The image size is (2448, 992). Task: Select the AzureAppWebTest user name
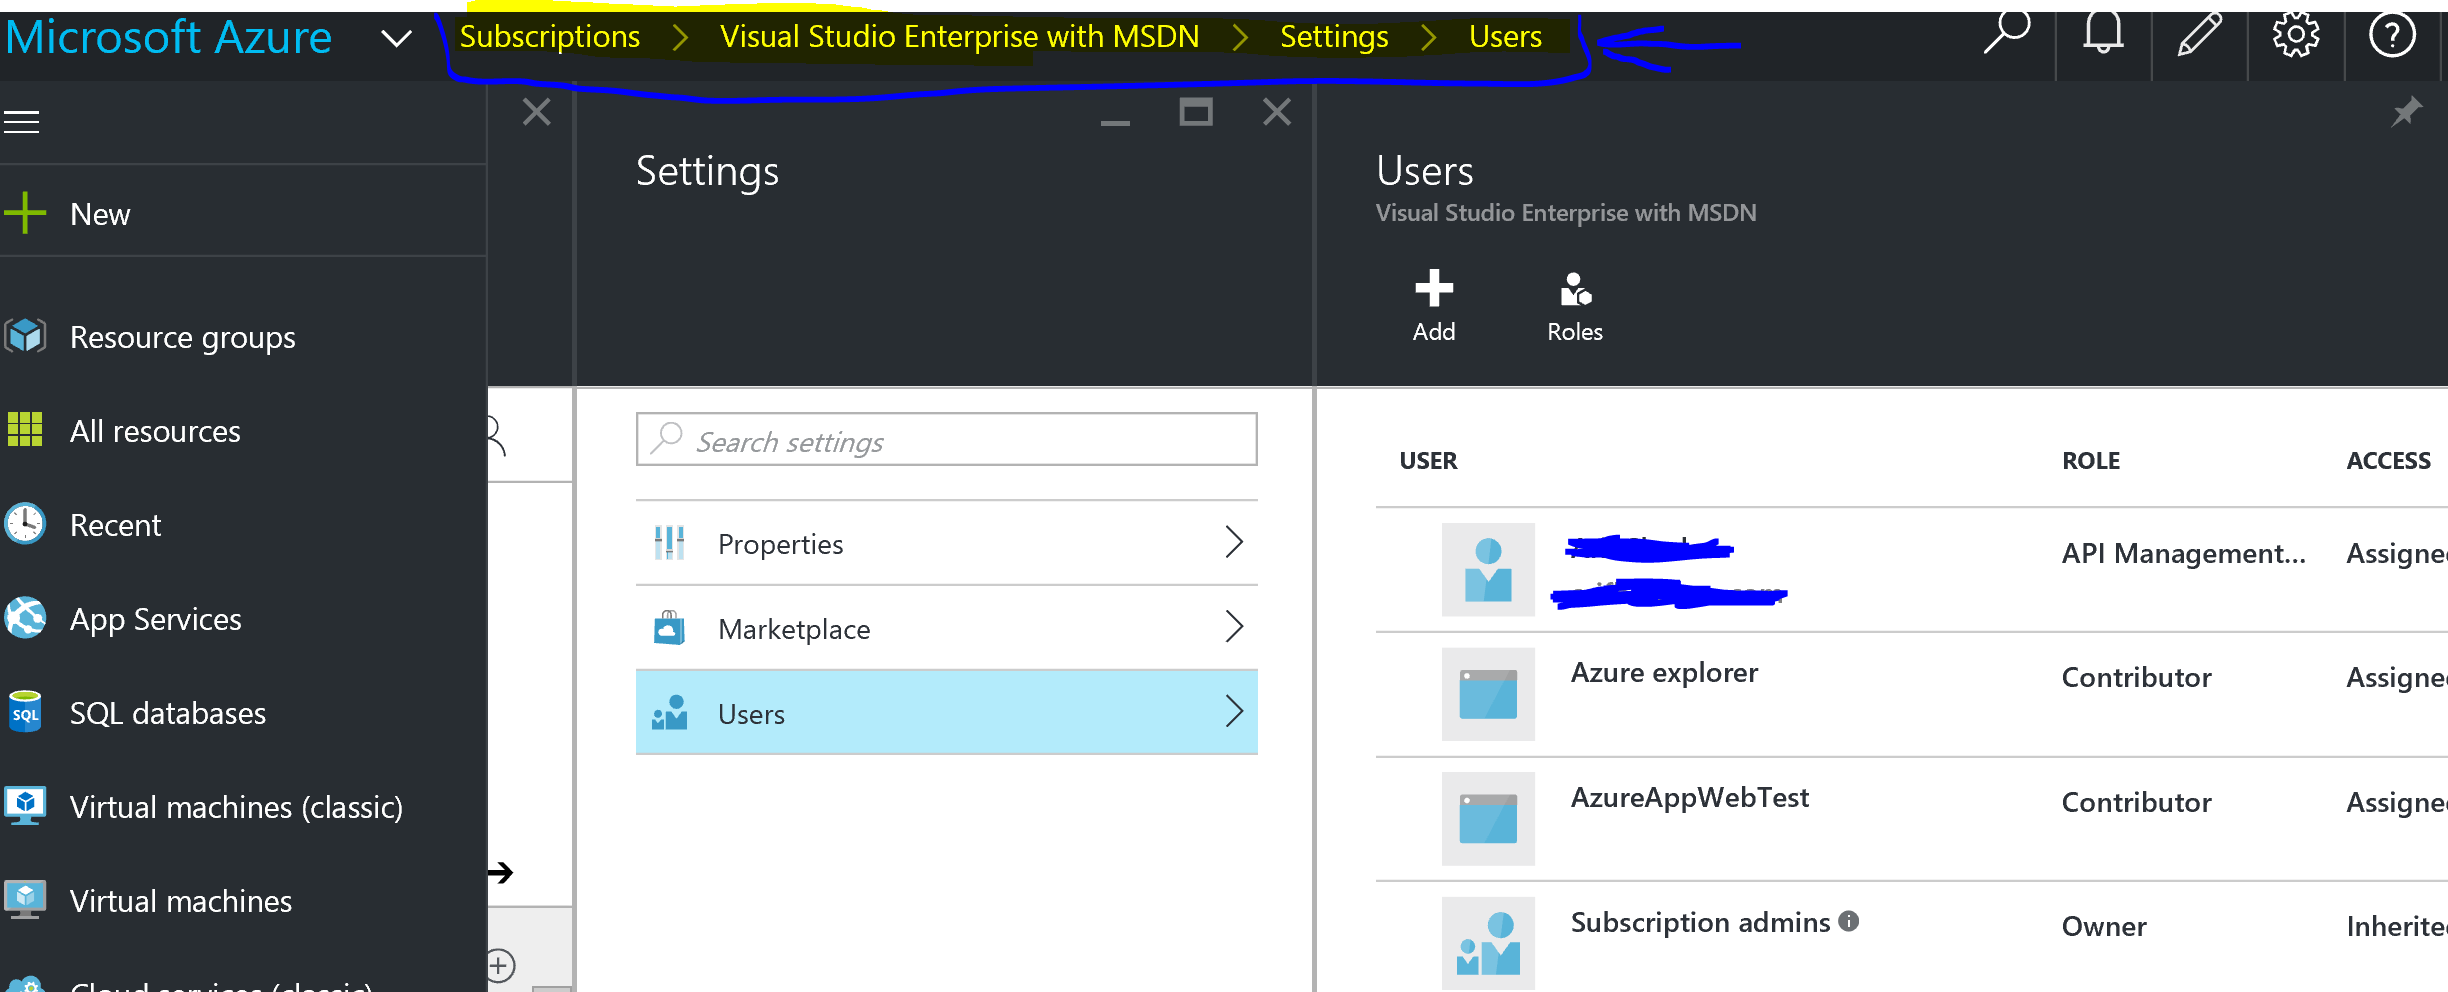click(x=1690, y=797)
